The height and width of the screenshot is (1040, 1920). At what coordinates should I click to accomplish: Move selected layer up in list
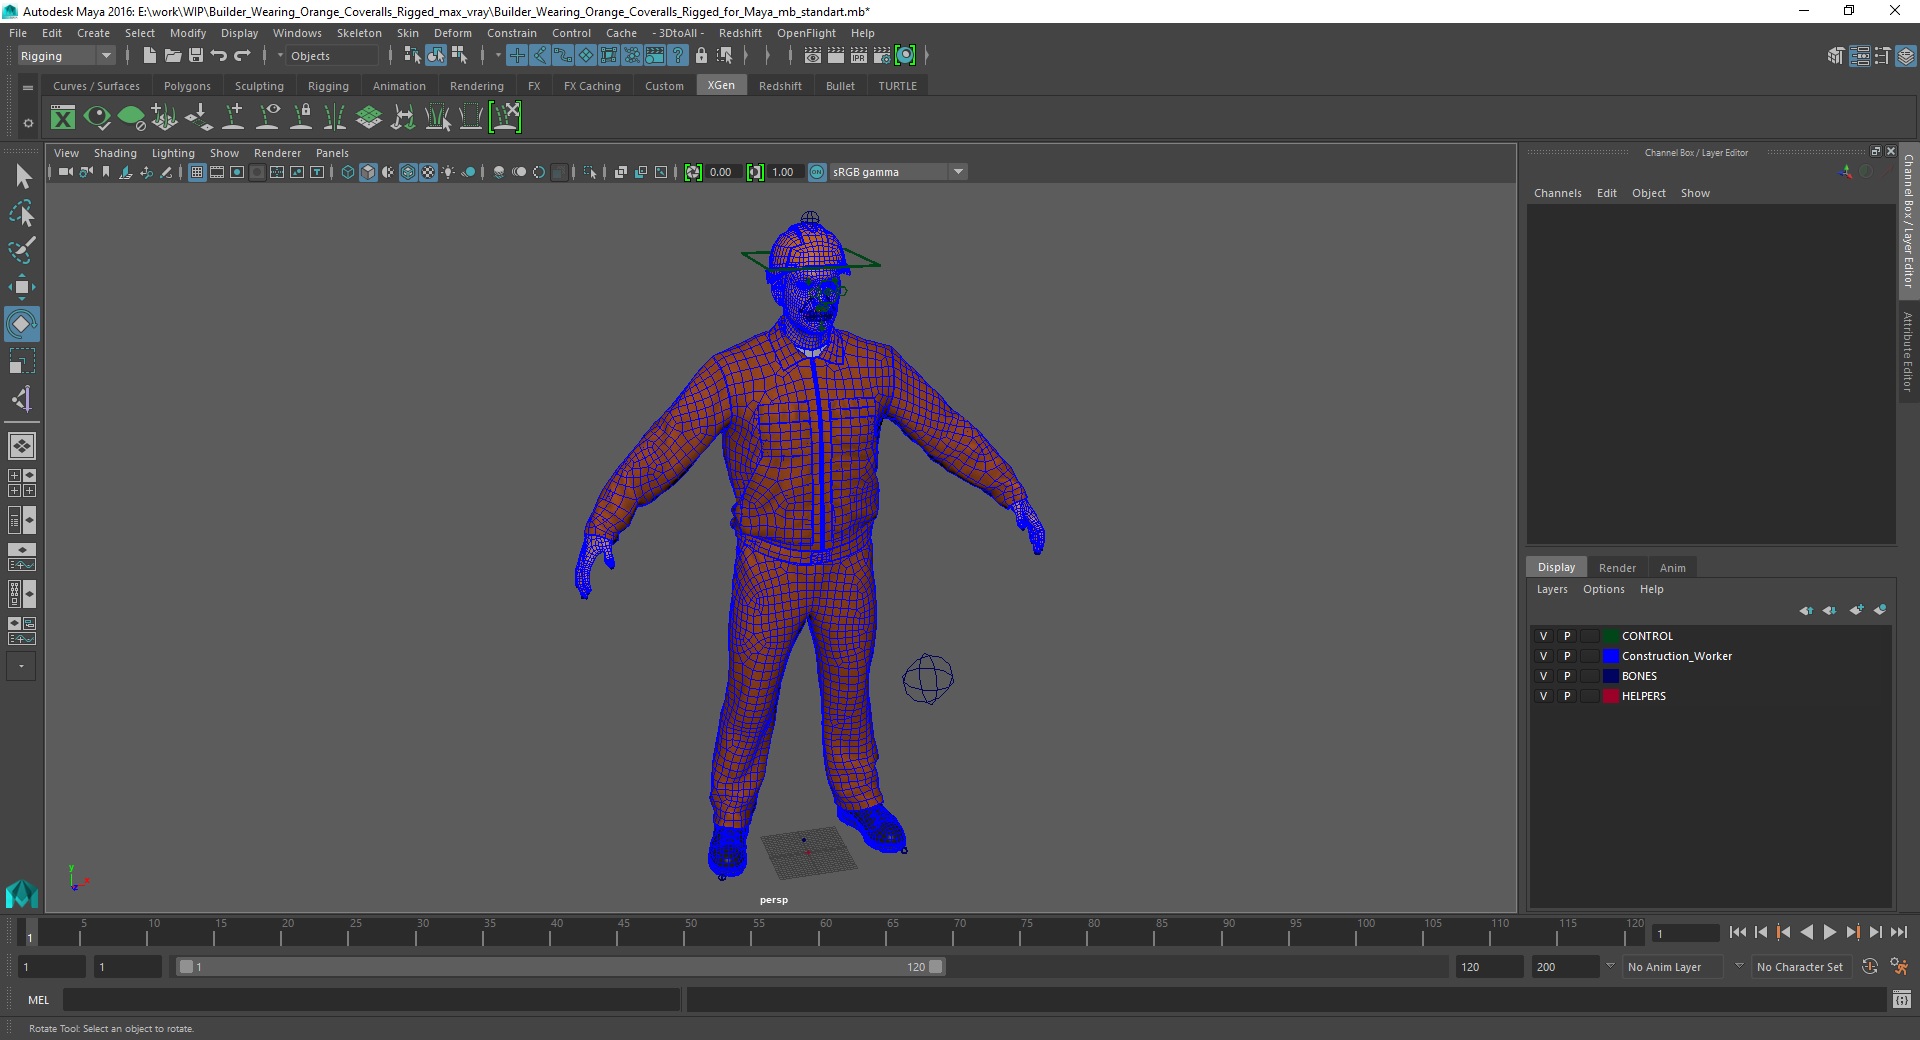click(x=1807, y=610)
